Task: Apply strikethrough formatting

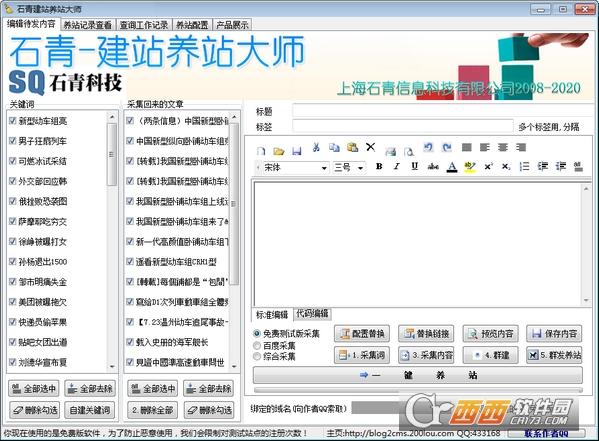Action: point(433,166)
